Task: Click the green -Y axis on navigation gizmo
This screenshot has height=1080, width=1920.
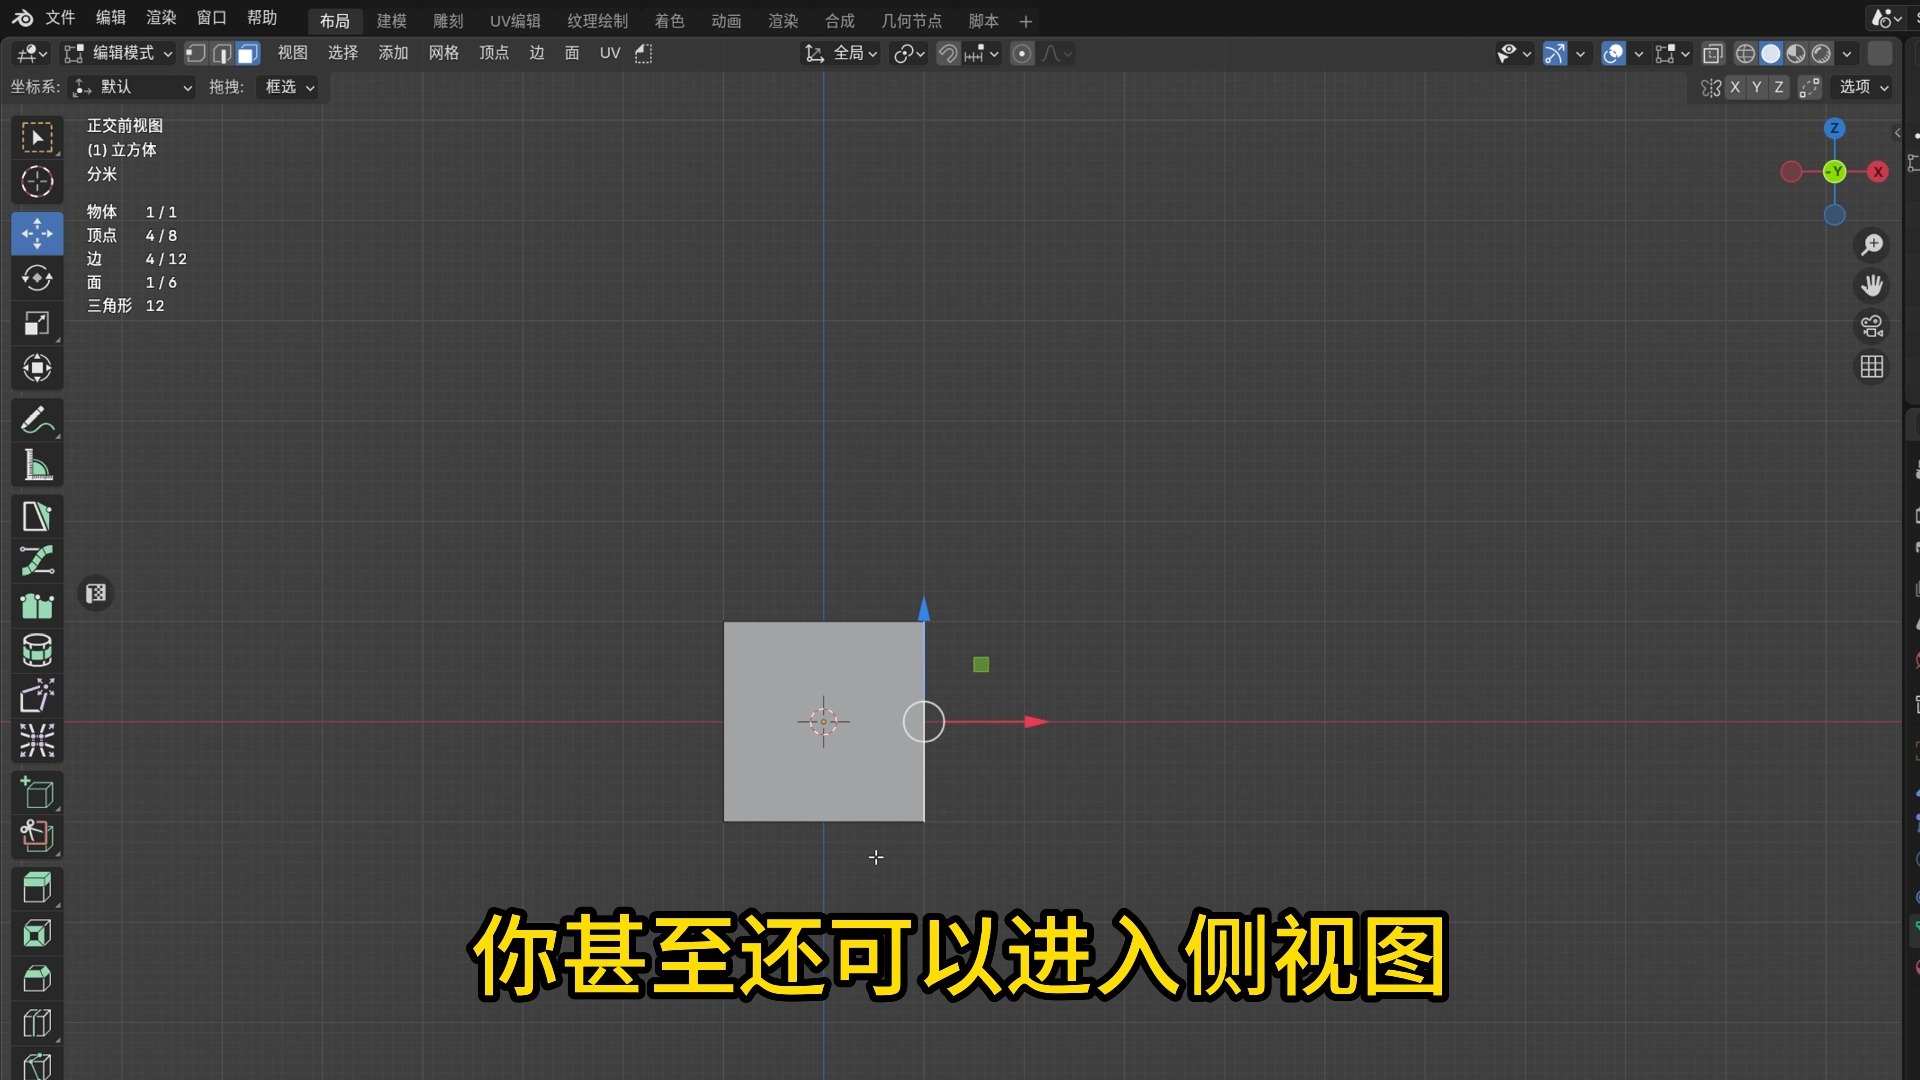Action: click(1834, 172)
